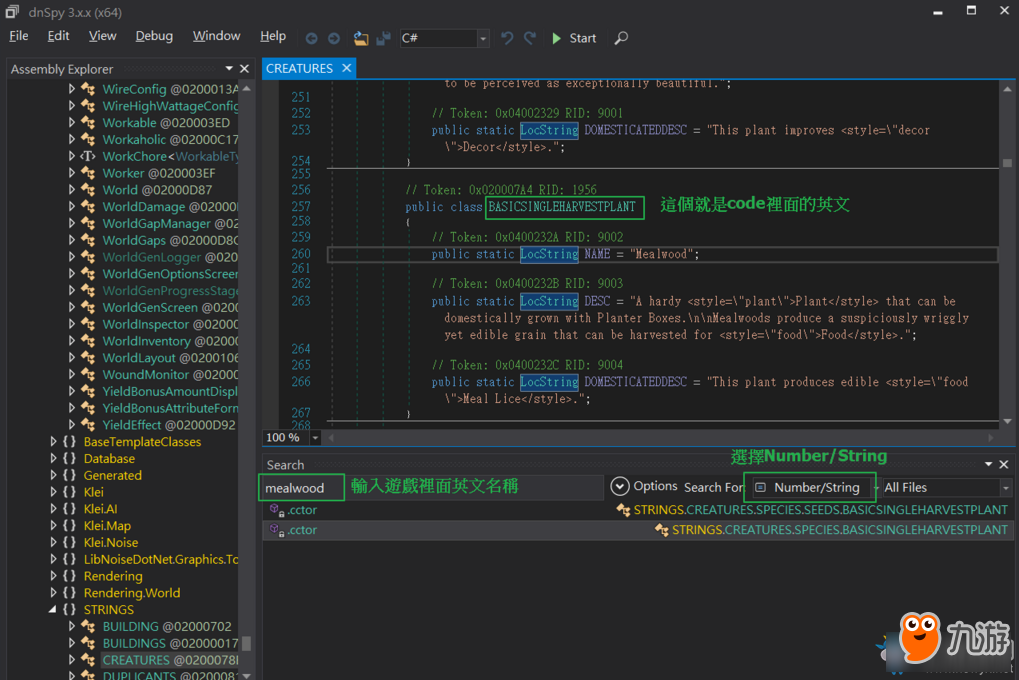The width and height of the screenshot is (1019, 680).
Task: Click LocString type on the NAME line
Action: coord(549,254)
